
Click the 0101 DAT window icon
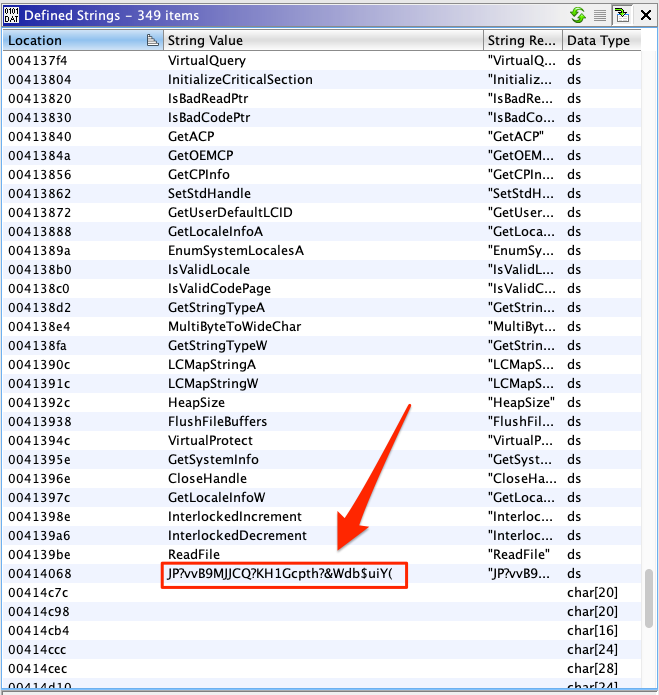(11, 15)
